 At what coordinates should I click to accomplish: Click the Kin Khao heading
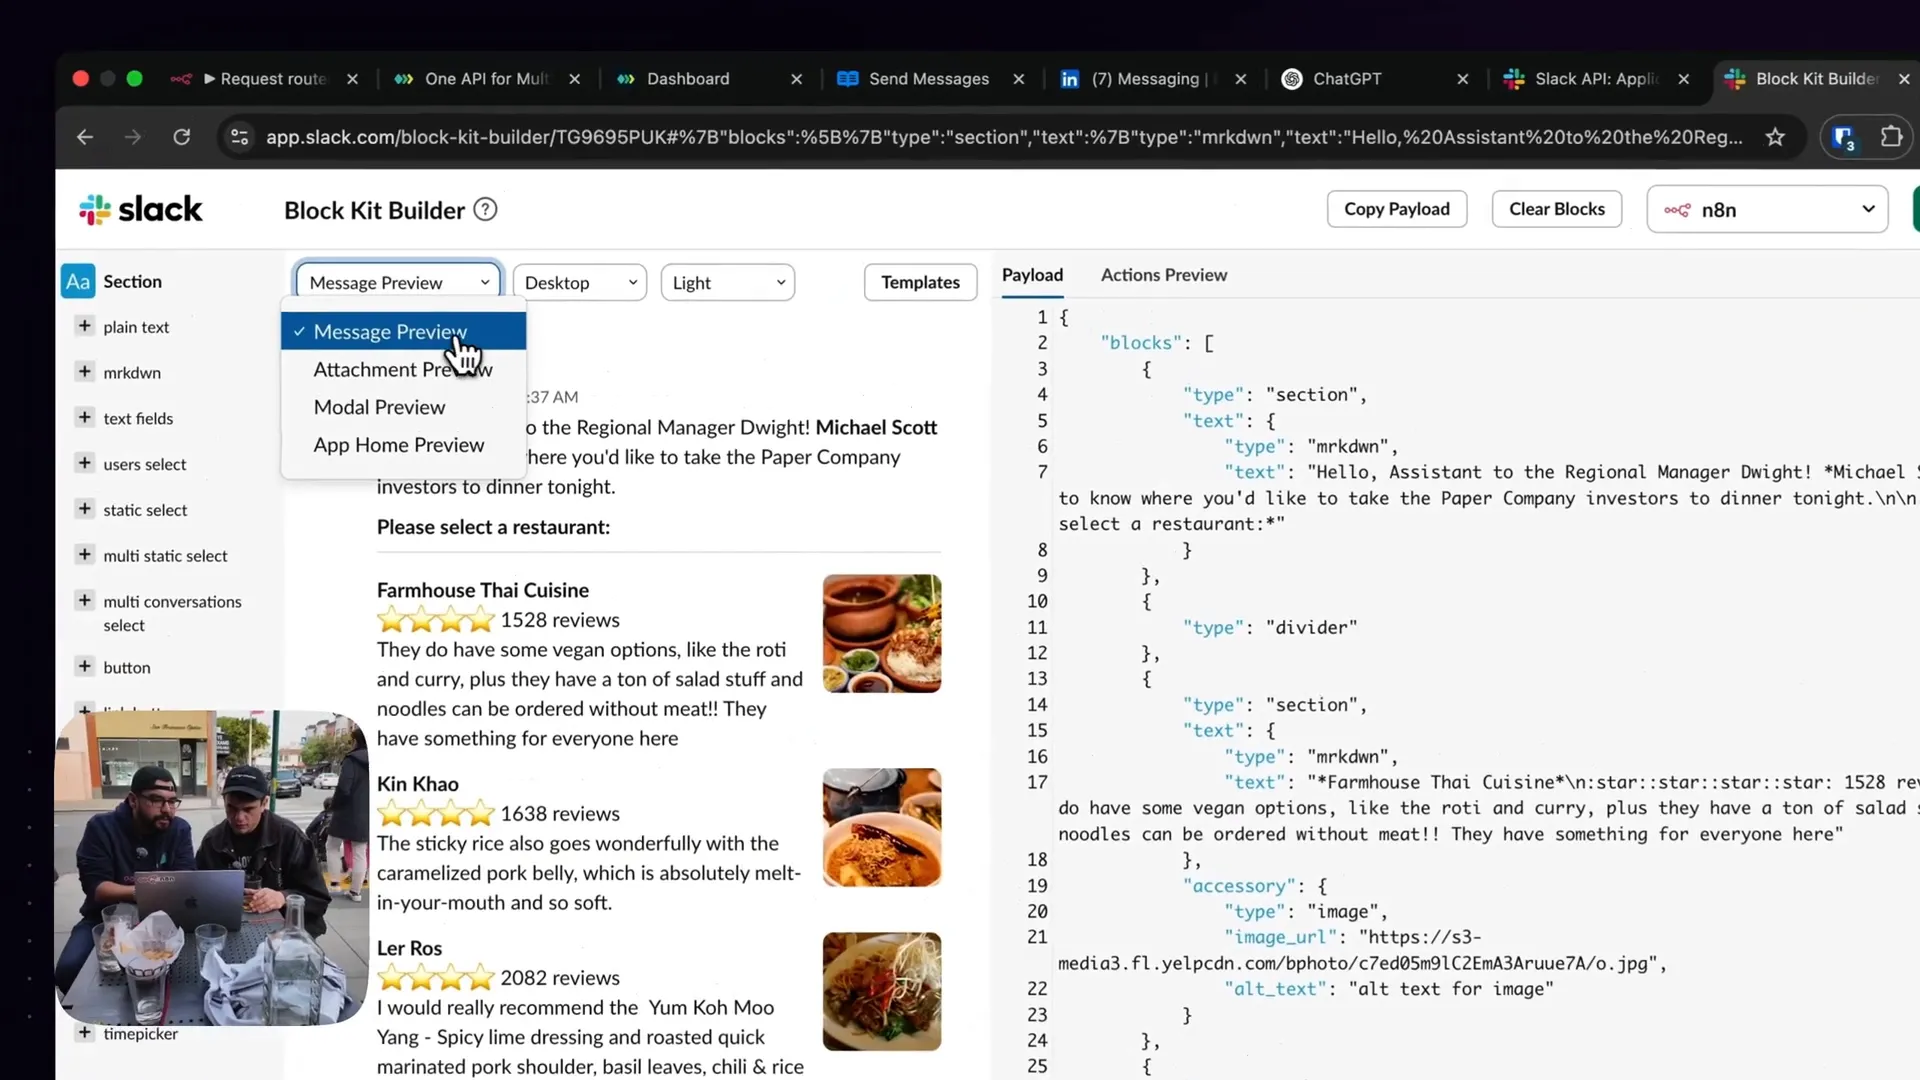(418, 784)
